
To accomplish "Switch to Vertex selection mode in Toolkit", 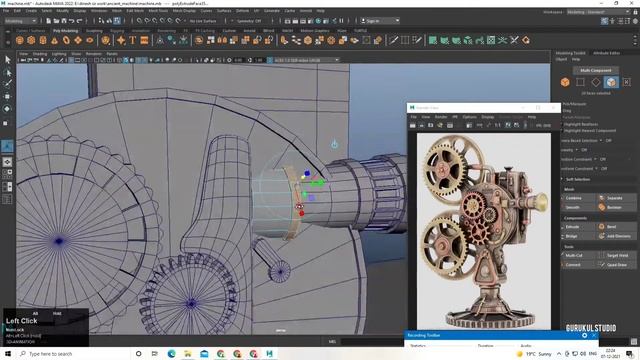I will pos(580,82).
